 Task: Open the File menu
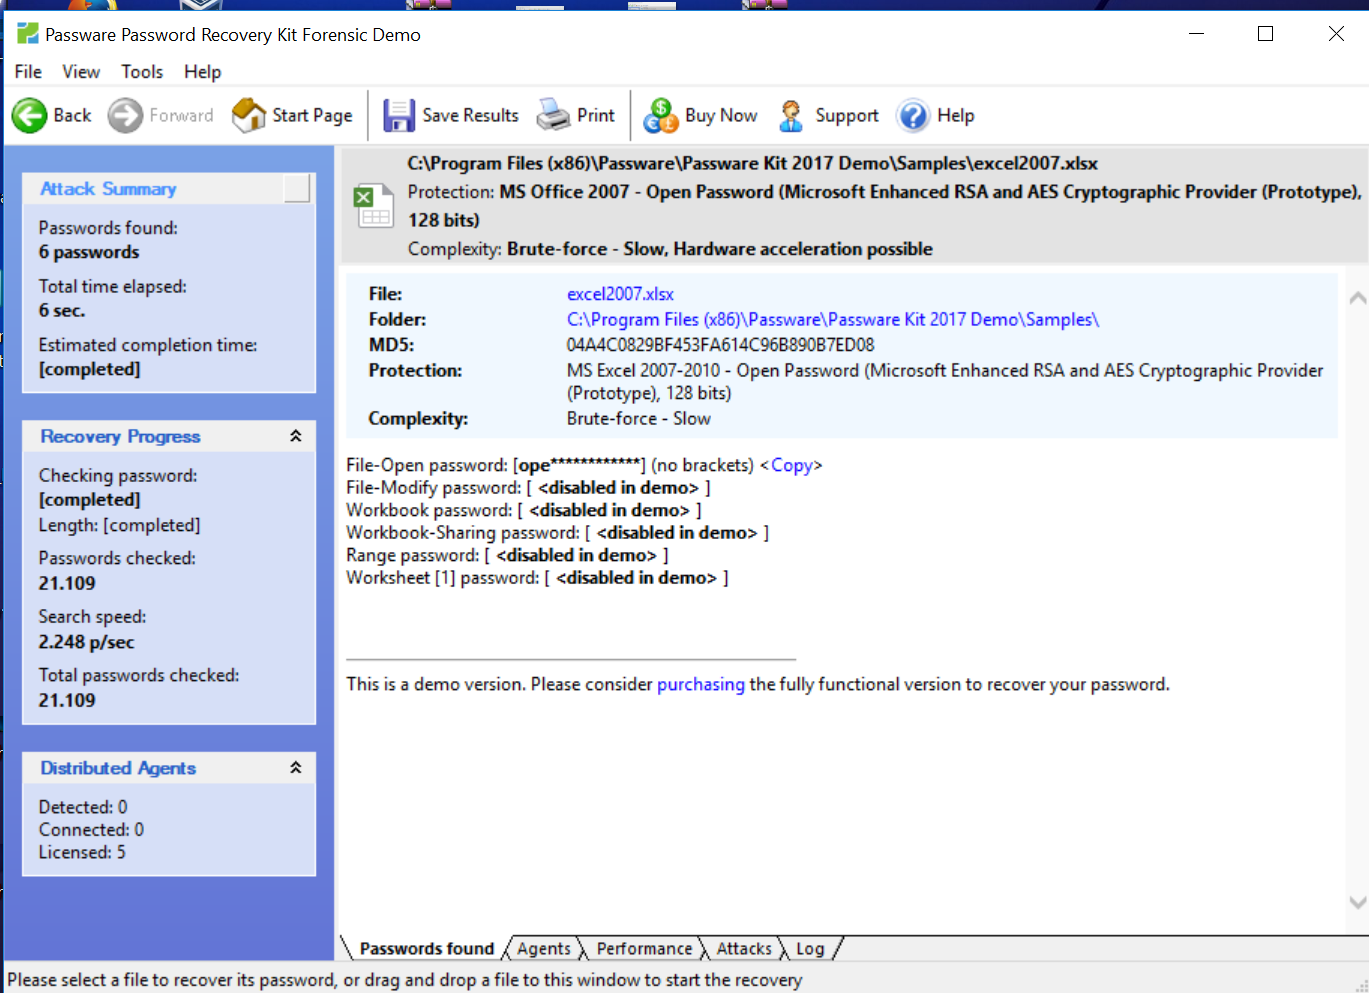[x=28, y=72]
